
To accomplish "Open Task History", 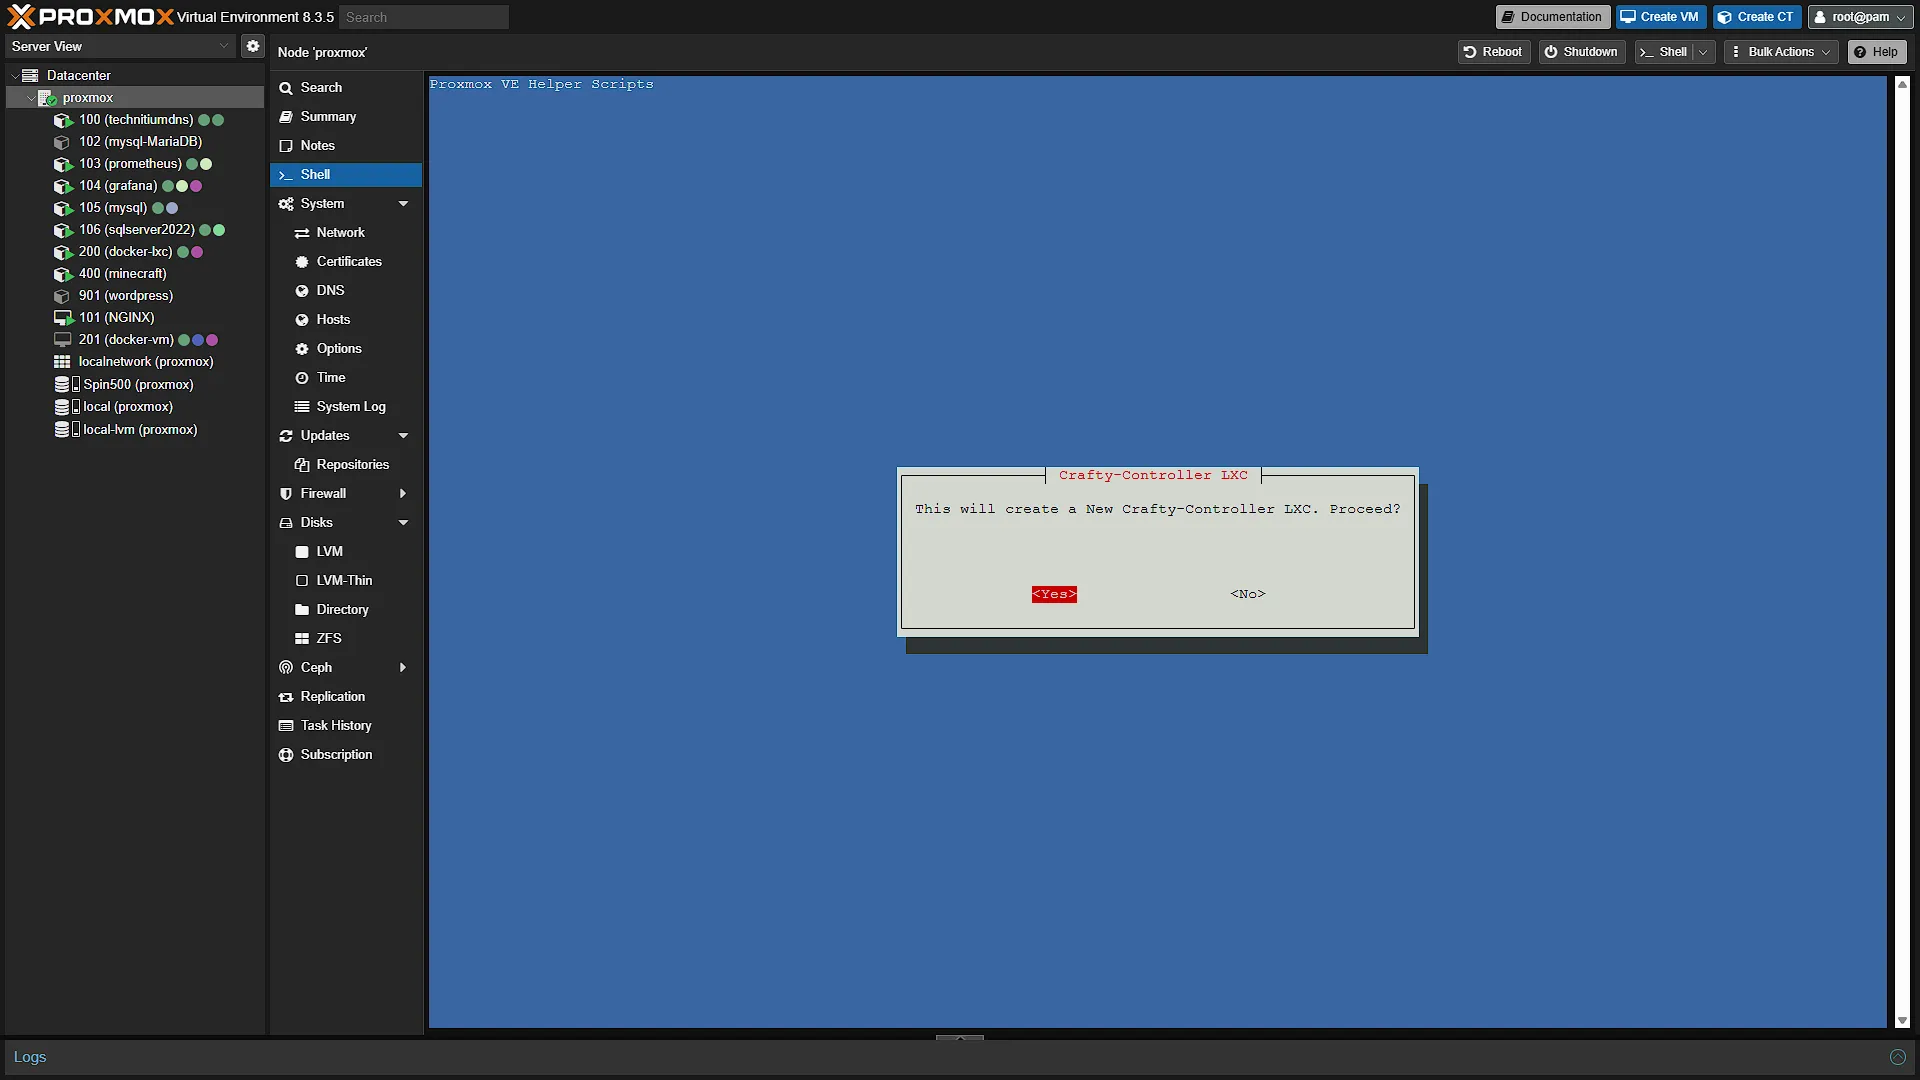I will click(x=346, y=726).
